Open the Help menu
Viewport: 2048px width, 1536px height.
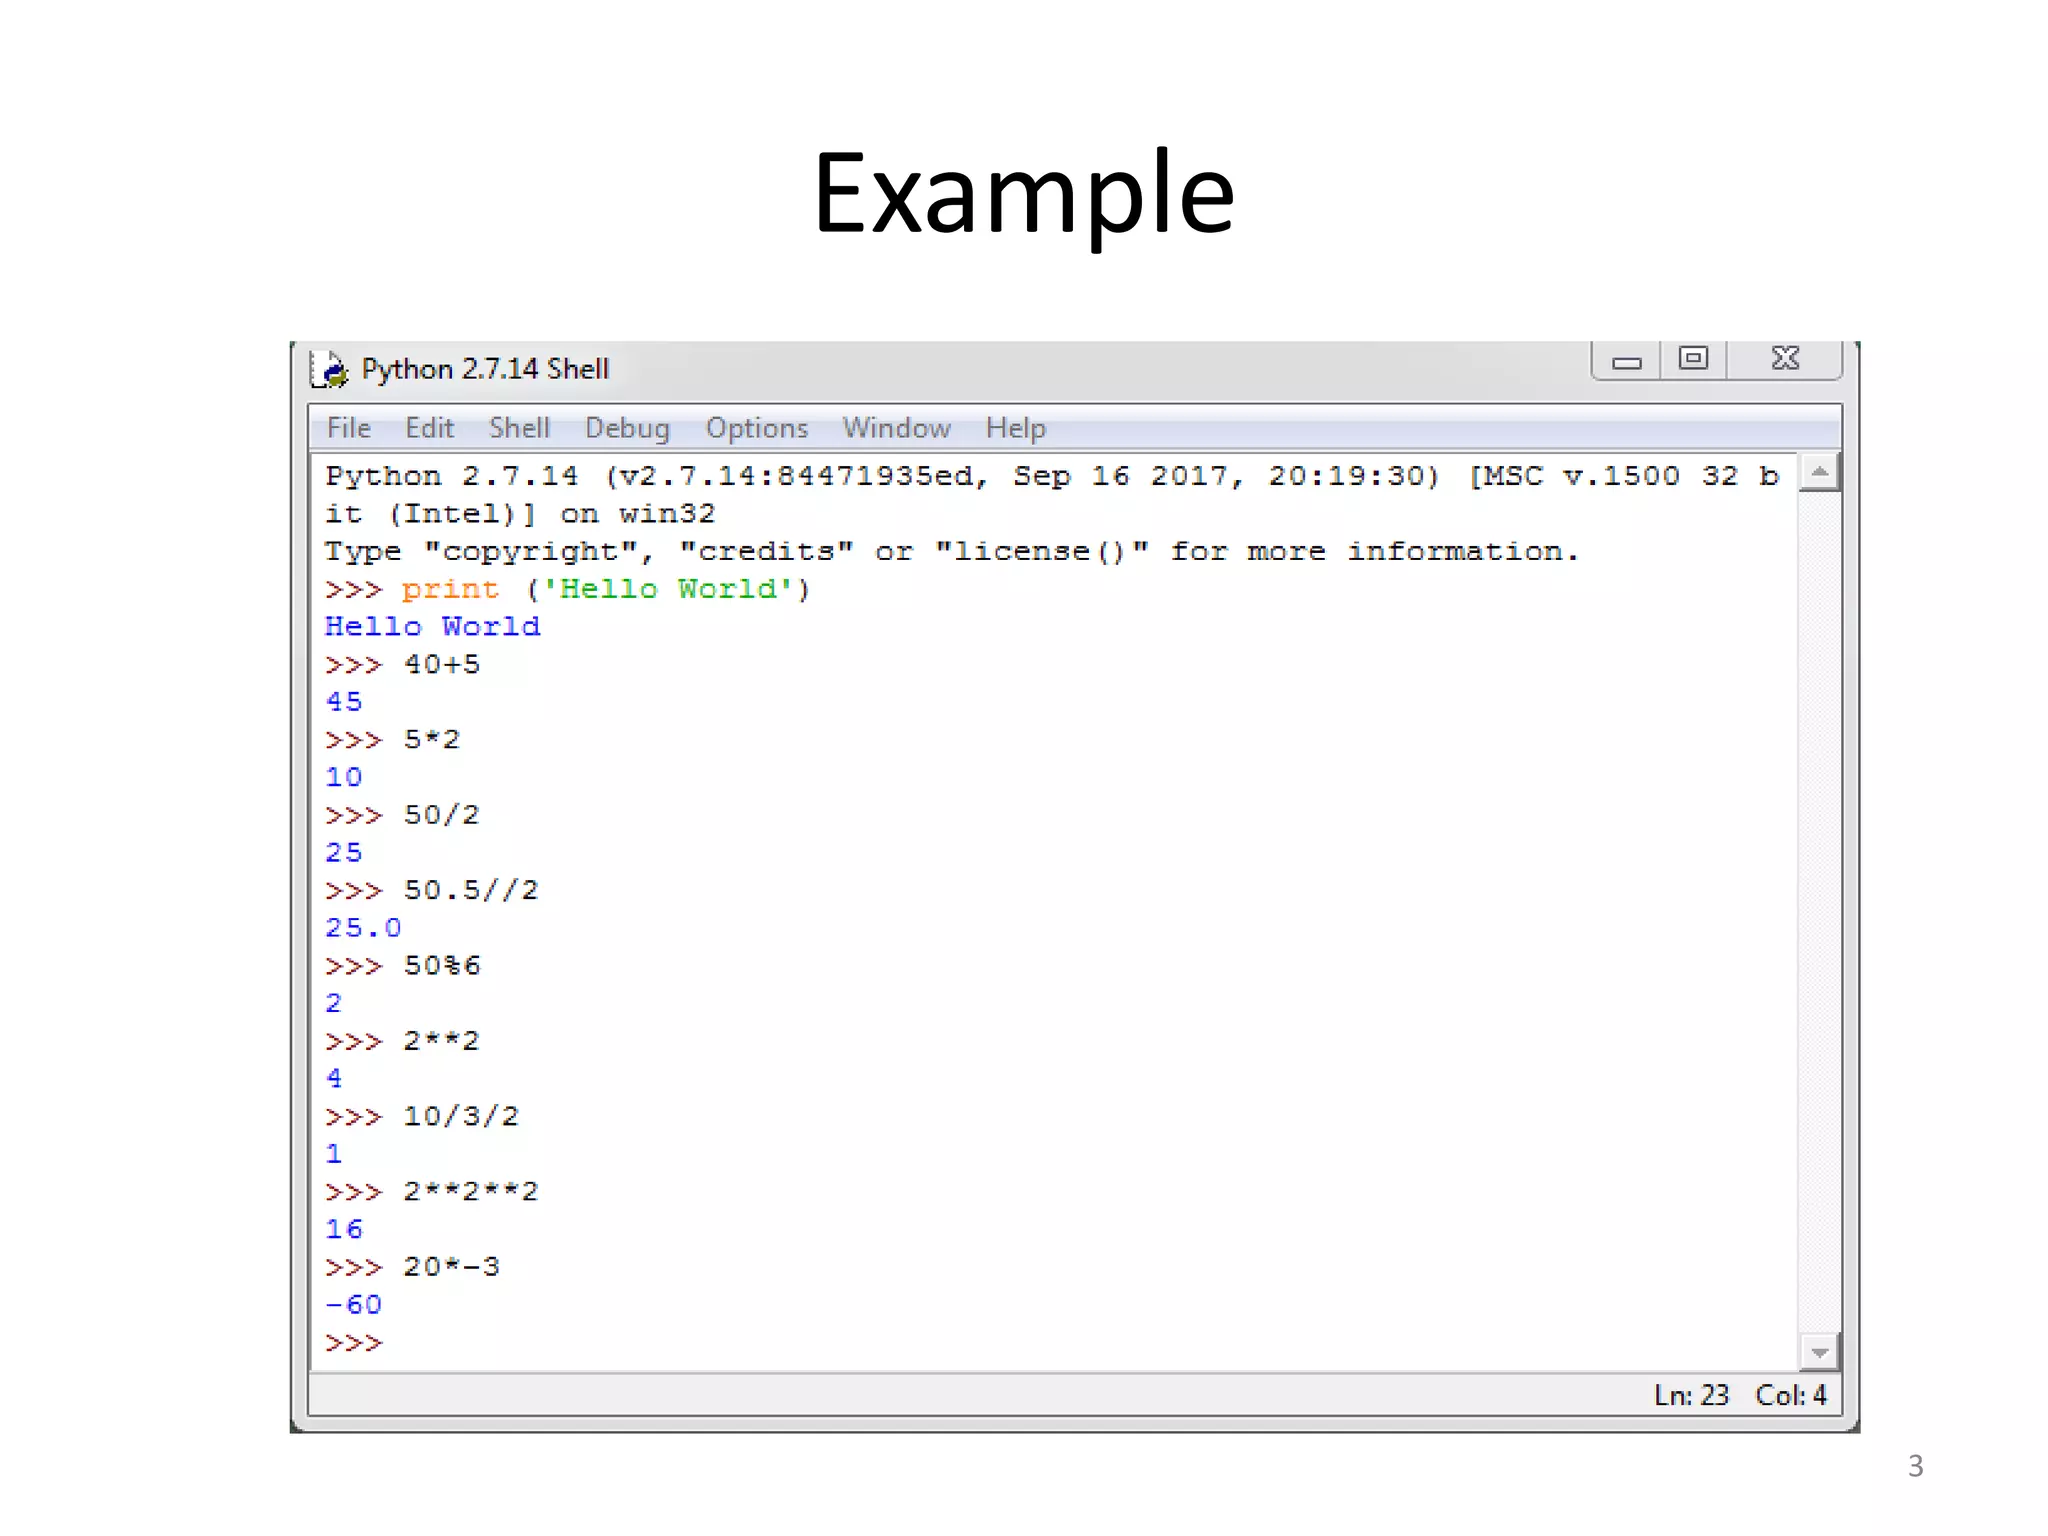(x=1015, y=428)
